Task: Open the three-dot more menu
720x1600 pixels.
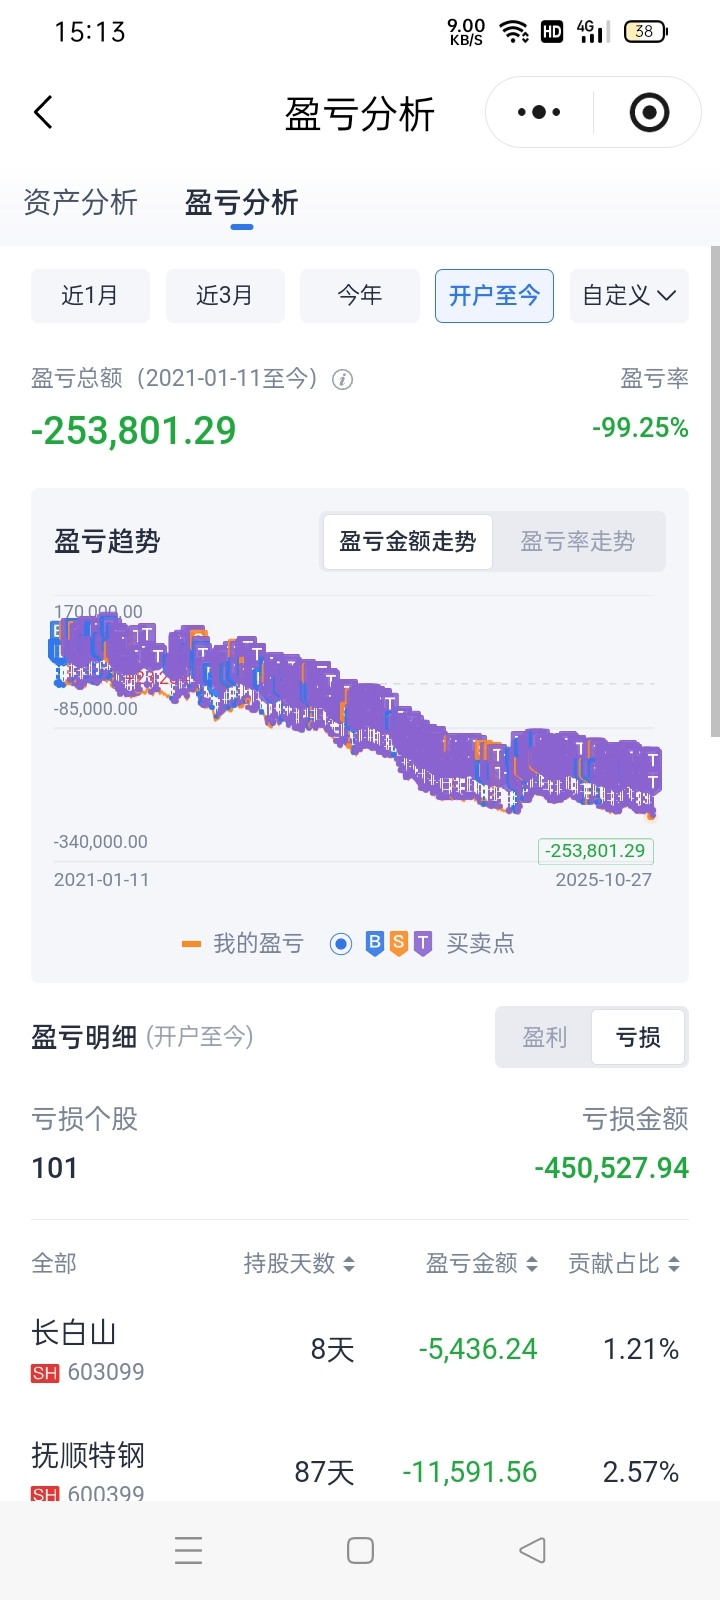Action: coord(539,112)
